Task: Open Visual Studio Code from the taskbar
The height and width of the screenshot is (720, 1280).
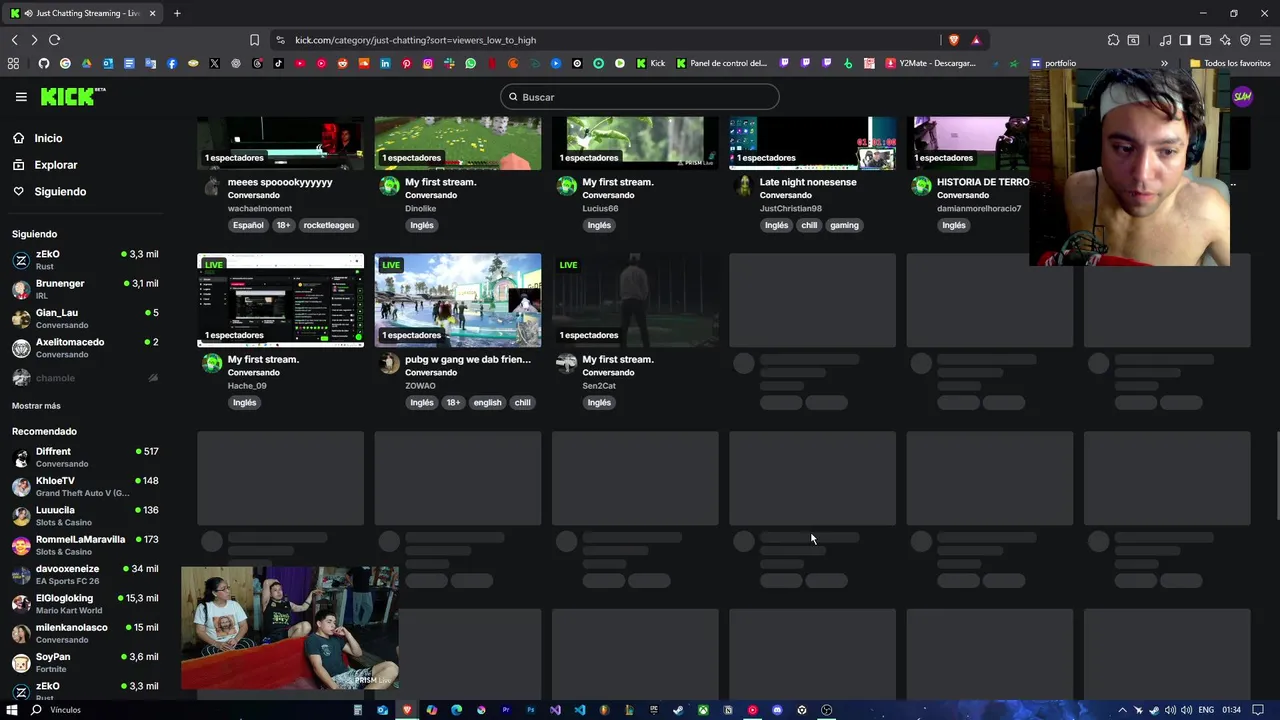Action: 580,710
